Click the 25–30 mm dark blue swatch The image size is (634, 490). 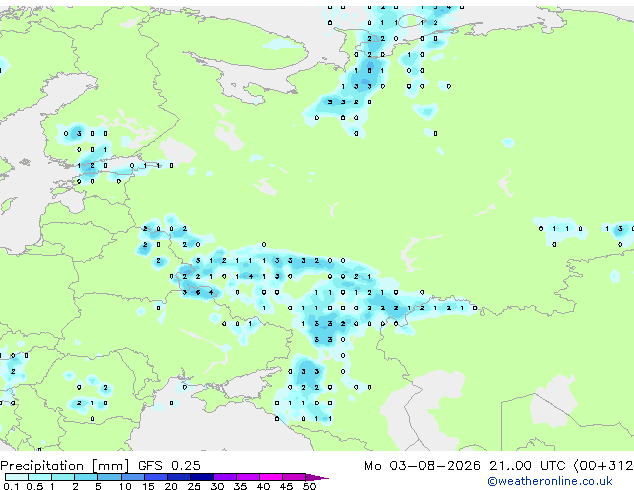(x=202, y=477)
